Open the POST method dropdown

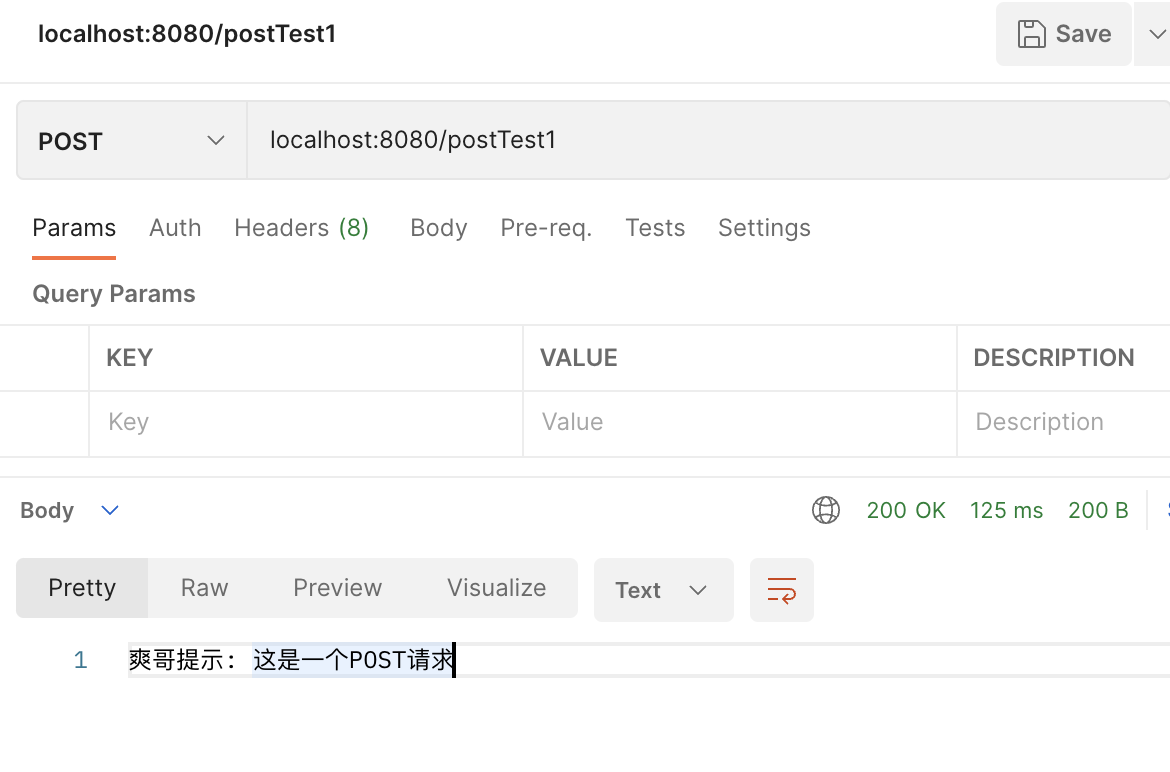(131, 141)
